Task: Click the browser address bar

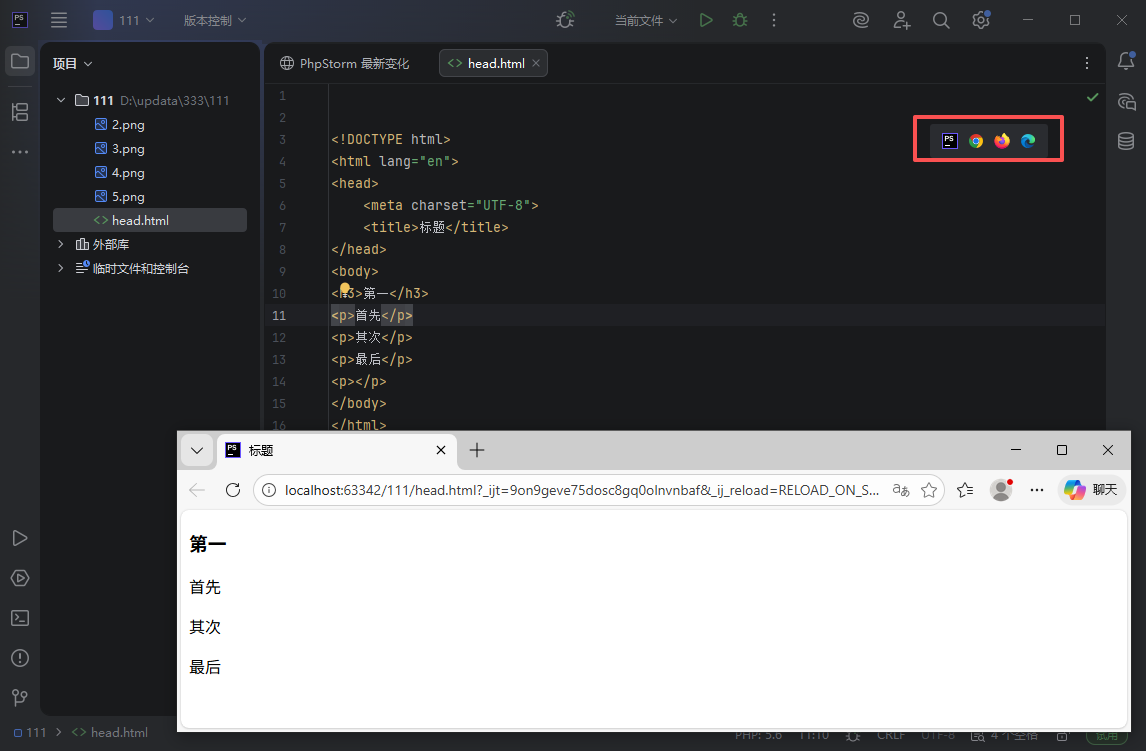Action: coord(580,490)
